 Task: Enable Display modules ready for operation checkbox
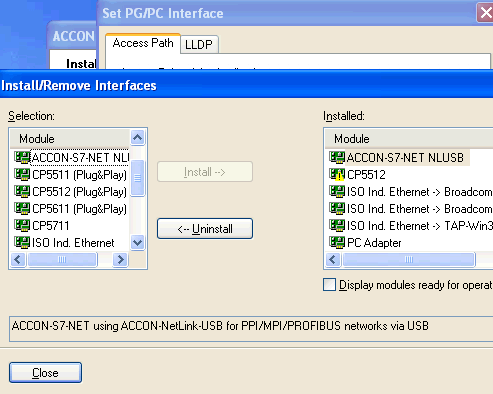[329, 285]
